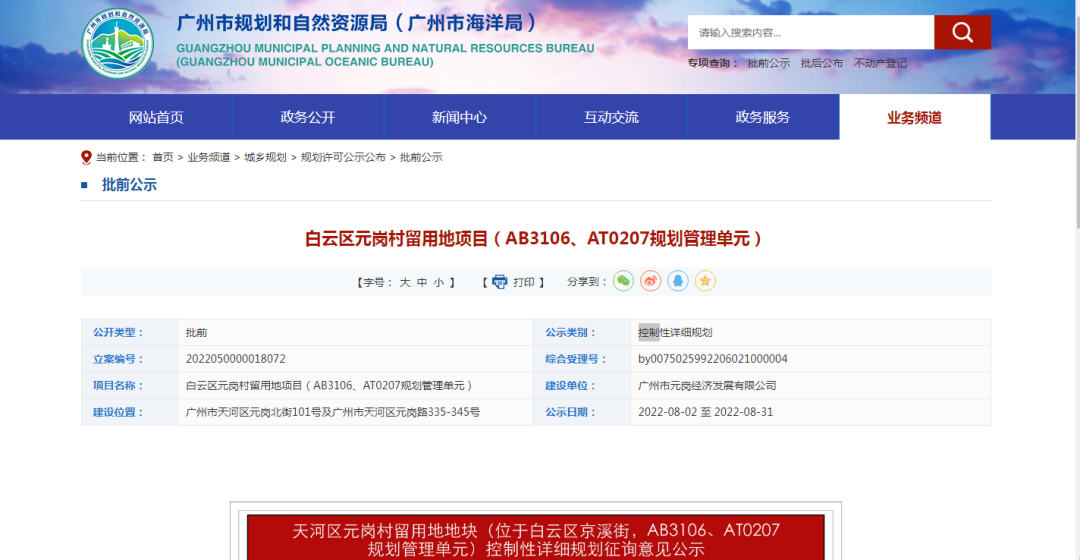1080x560 pixels.
Task: Click the 批前公示 section heading
Action: (x=129, y=185)
